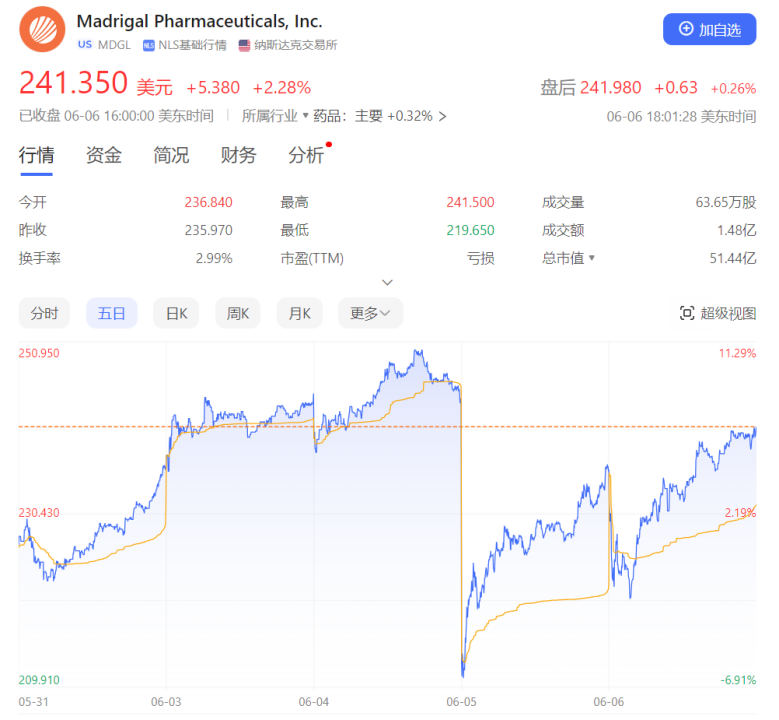Open the 财务 tab
This screenshot has height=720, width=779.
point(238,155)
